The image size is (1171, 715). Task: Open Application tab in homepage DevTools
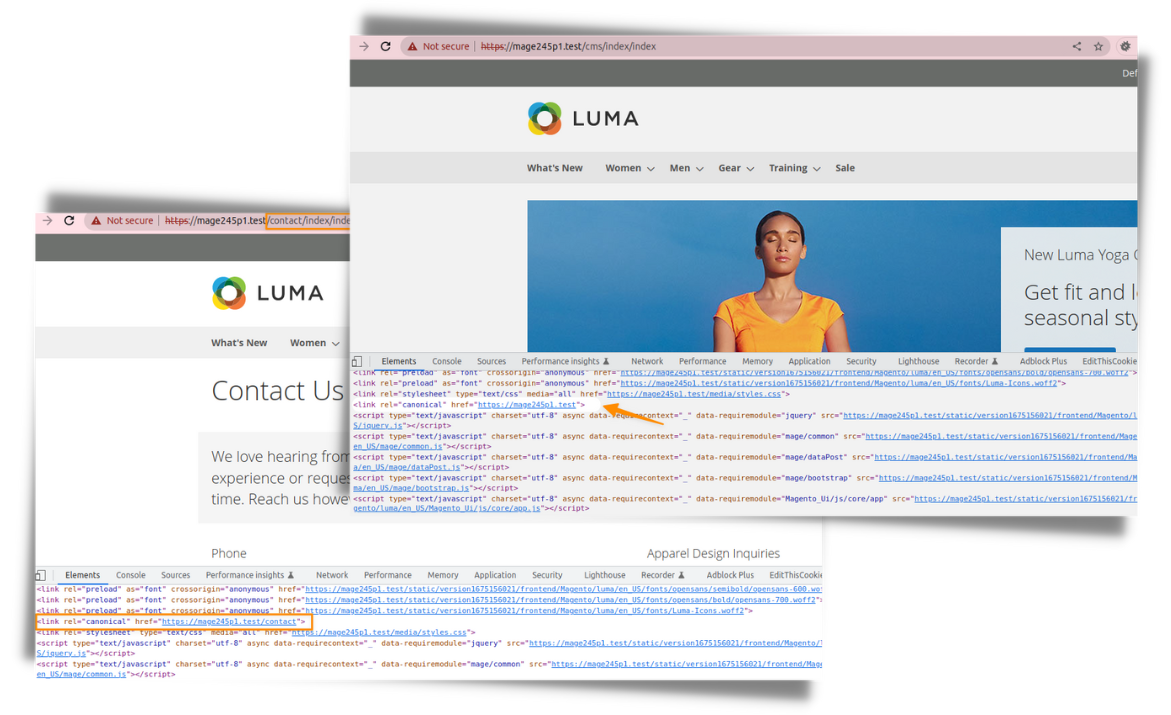tap(810, 362)
